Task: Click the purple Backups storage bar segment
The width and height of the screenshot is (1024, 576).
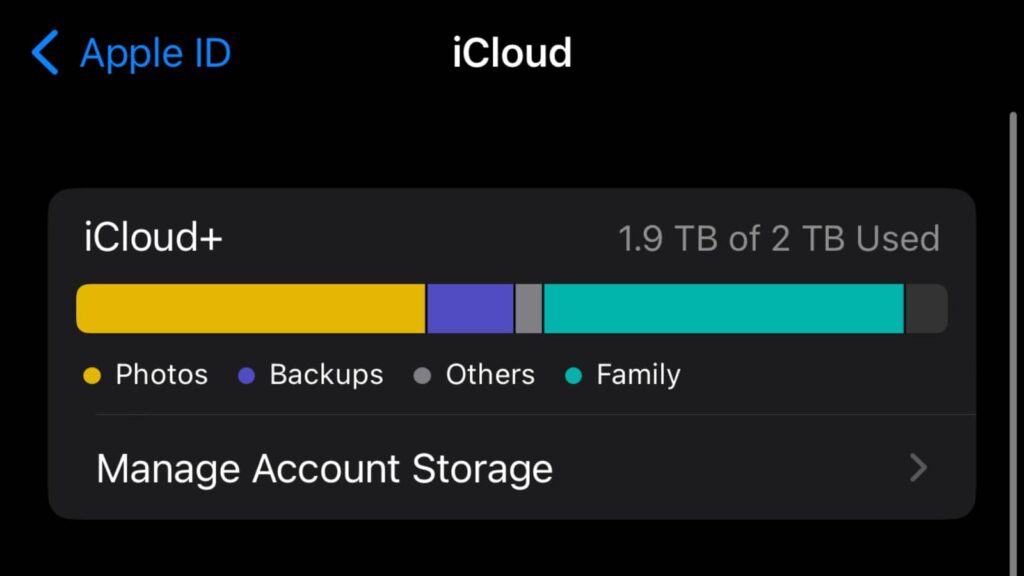Action: pyautogui.click(x=470, y=308)
